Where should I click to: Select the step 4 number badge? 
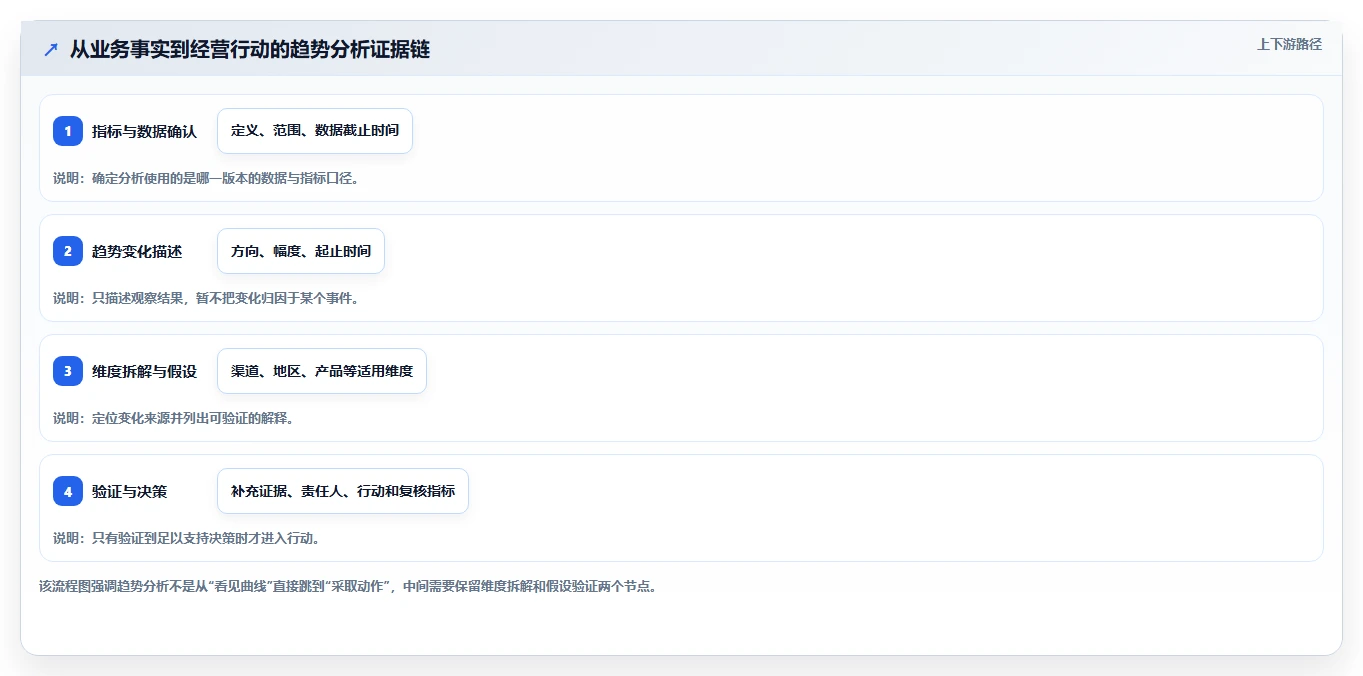[68, 491]
